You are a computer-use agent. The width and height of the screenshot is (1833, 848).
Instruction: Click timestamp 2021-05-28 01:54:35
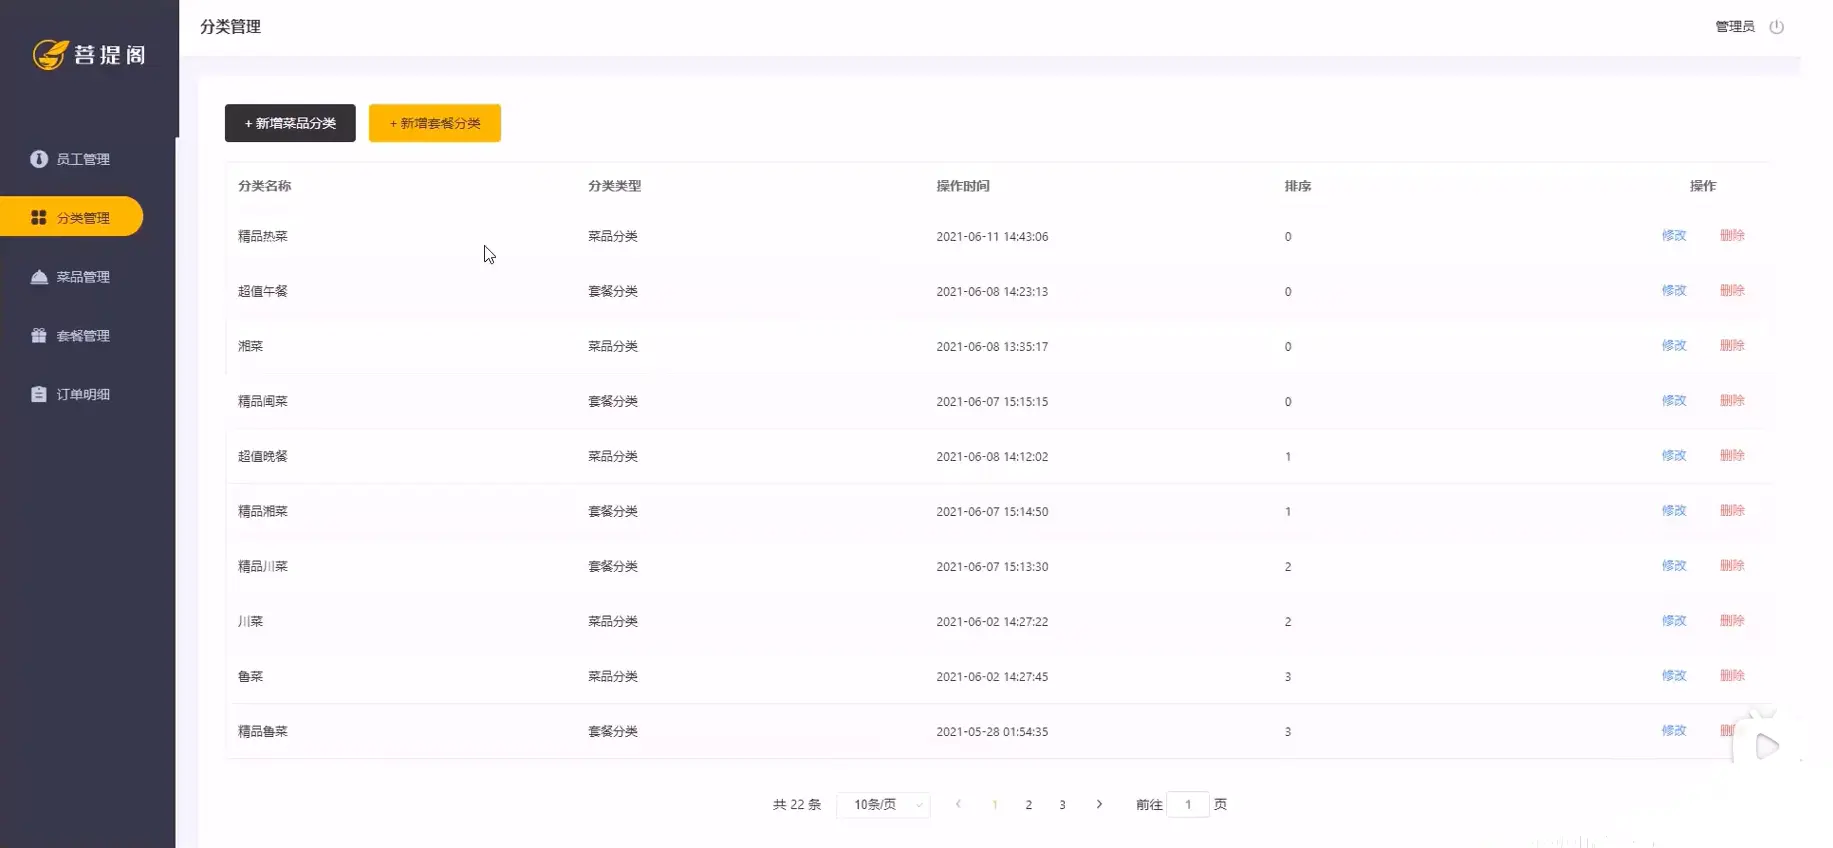click(992, 732)
